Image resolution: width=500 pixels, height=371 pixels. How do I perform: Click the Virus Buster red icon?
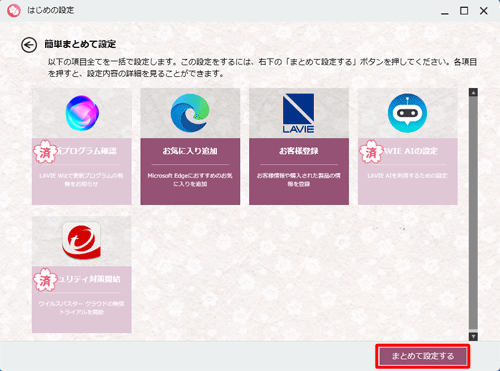(82, 240)
